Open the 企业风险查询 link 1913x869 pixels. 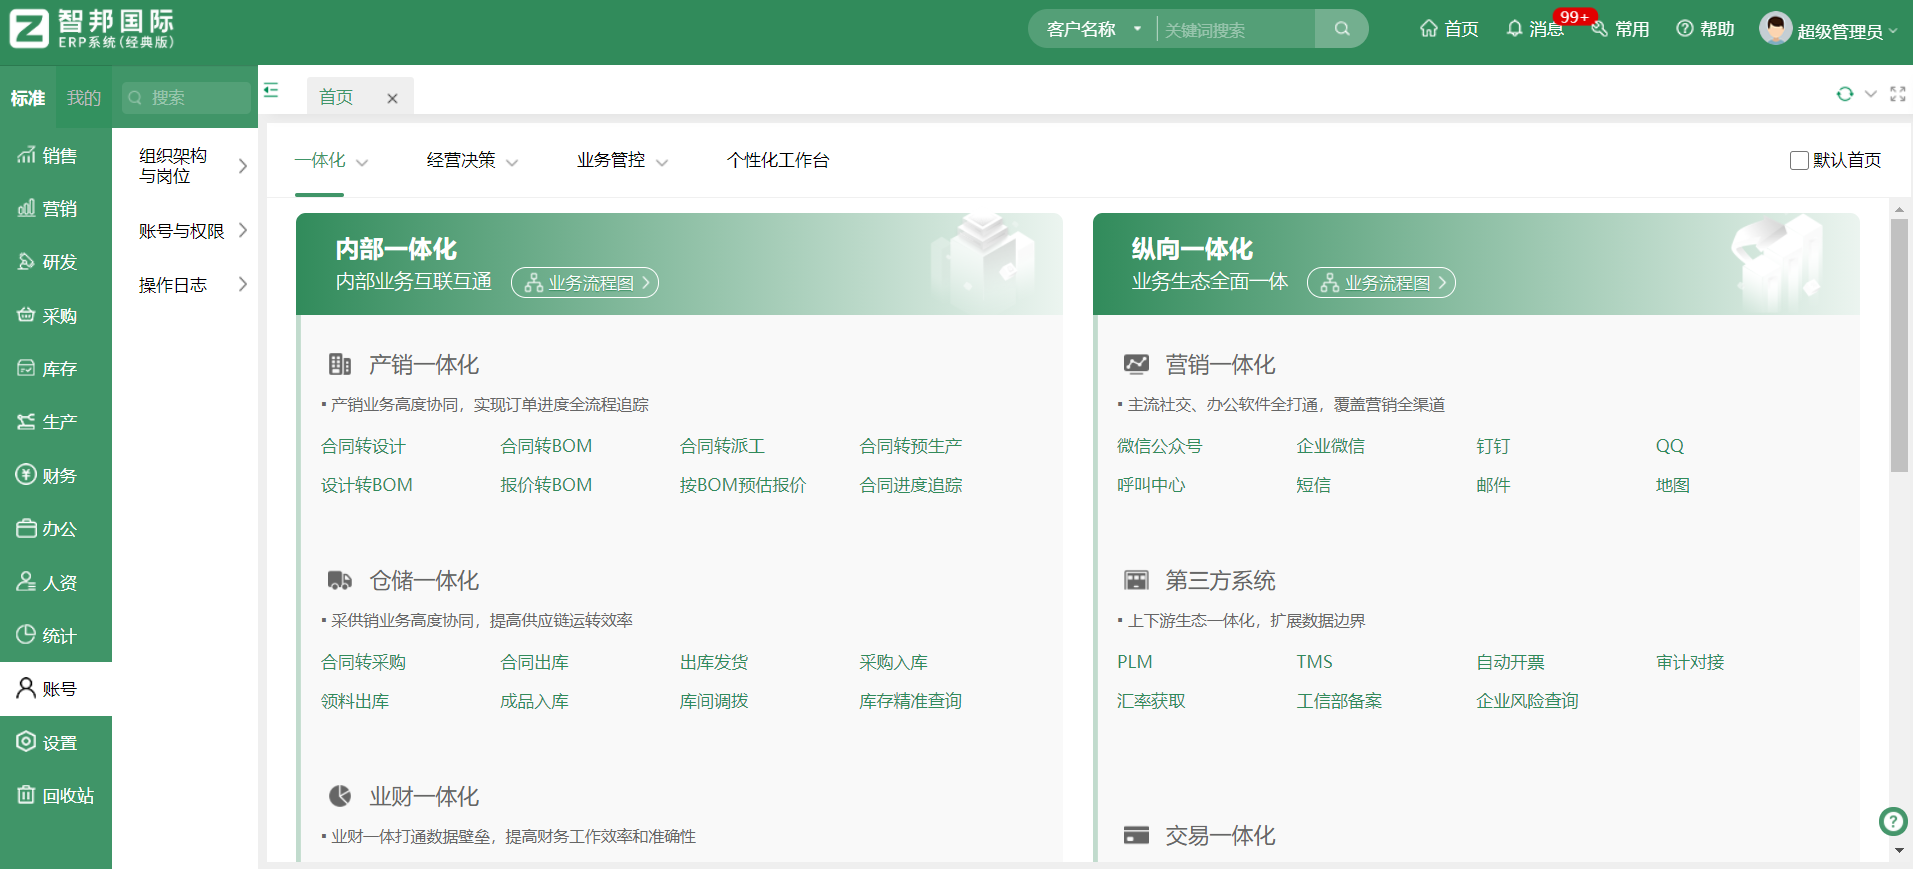[1527, 701]
